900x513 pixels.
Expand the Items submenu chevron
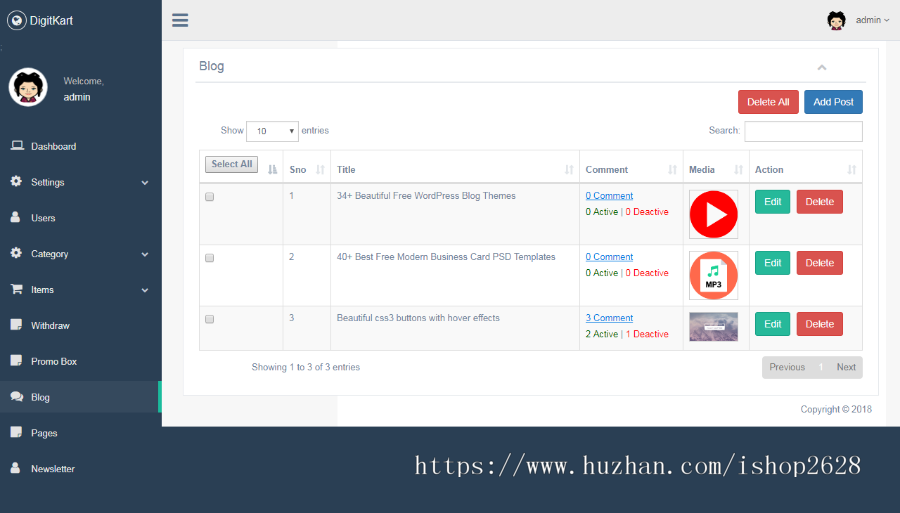click(x=145, y=290)
